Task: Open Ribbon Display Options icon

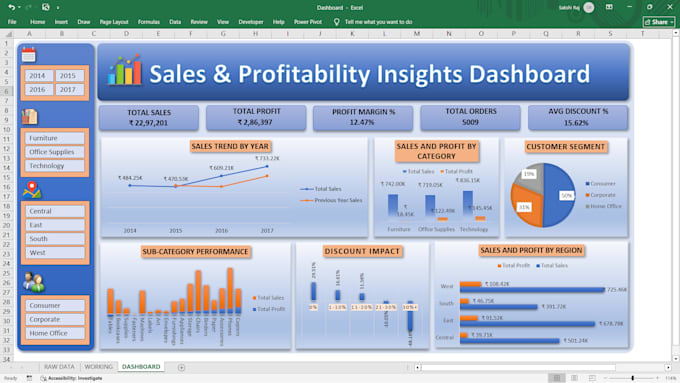Action: [x=609, y=7]
